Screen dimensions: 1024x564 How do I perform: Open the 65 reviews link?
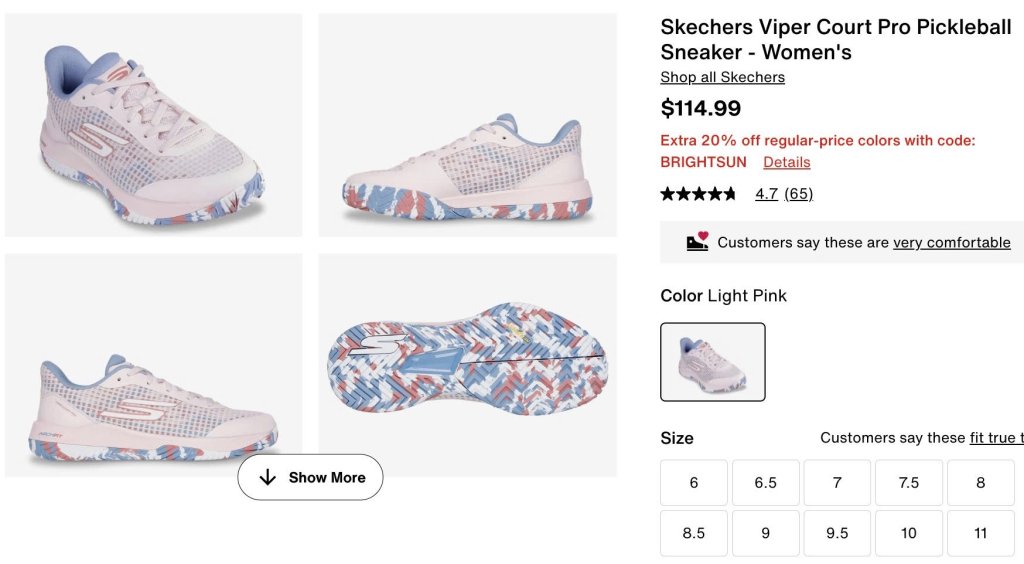click(x=798, y=194)
